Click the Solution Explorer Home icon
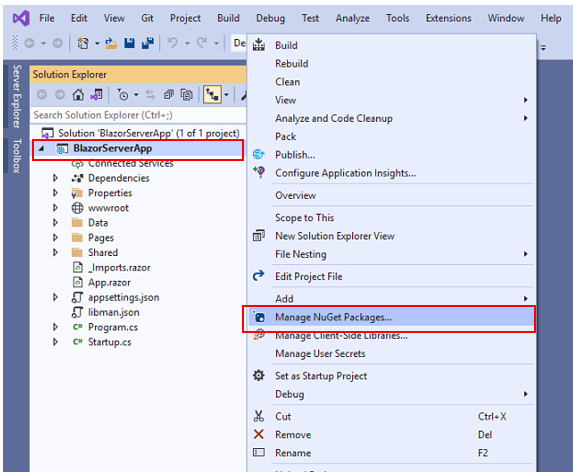Viewport: 573px width, 473px height. click(x=78, y=95)
